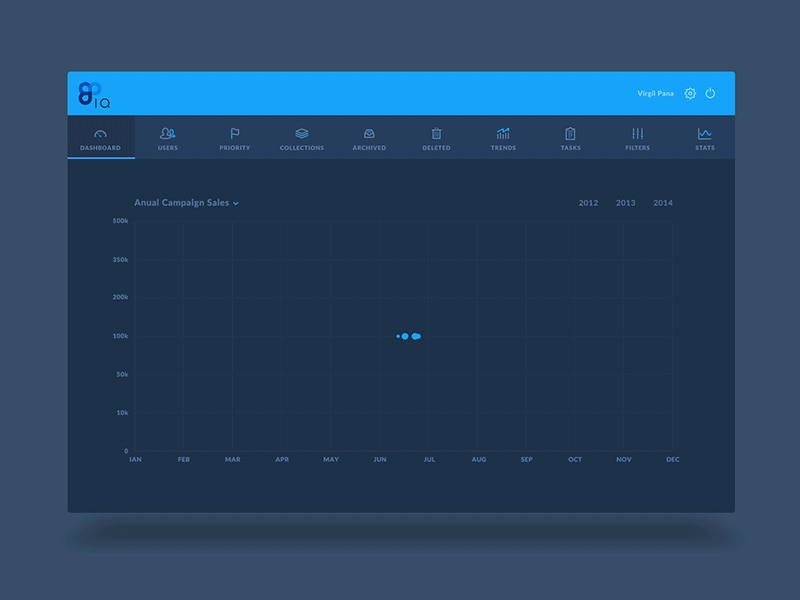Switch to the Tasks tab label

(570, 148)
